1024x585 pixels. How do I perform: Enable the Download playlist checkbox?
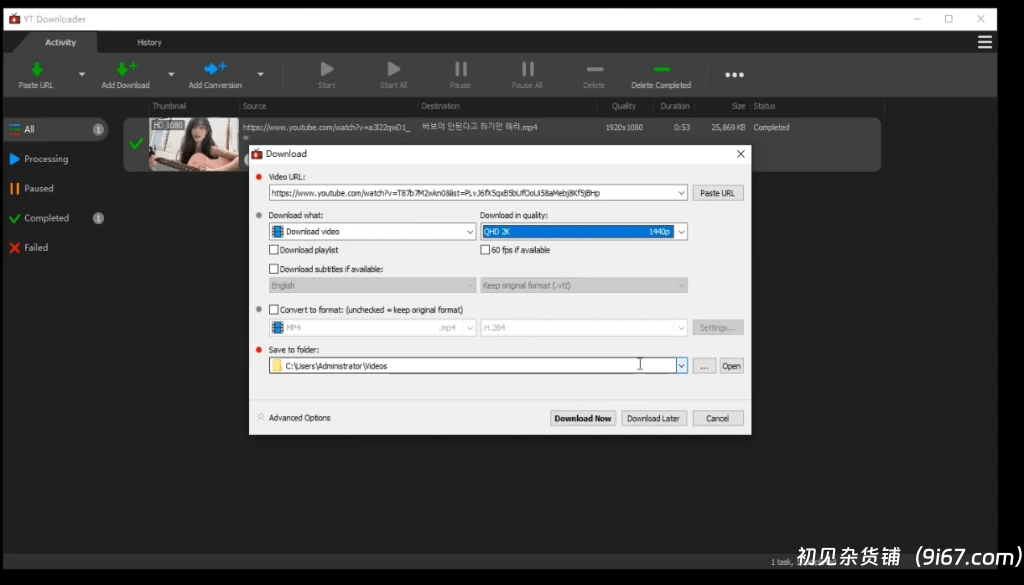274,250
